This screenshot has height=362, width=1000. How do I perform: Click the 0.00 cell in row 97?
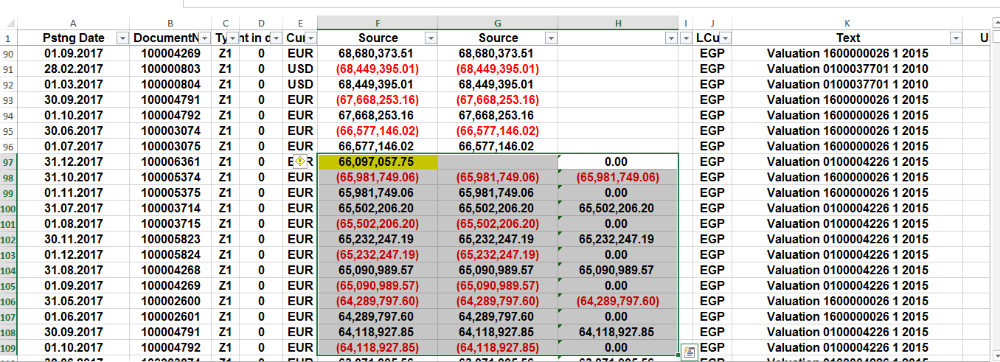click(617, 161)
